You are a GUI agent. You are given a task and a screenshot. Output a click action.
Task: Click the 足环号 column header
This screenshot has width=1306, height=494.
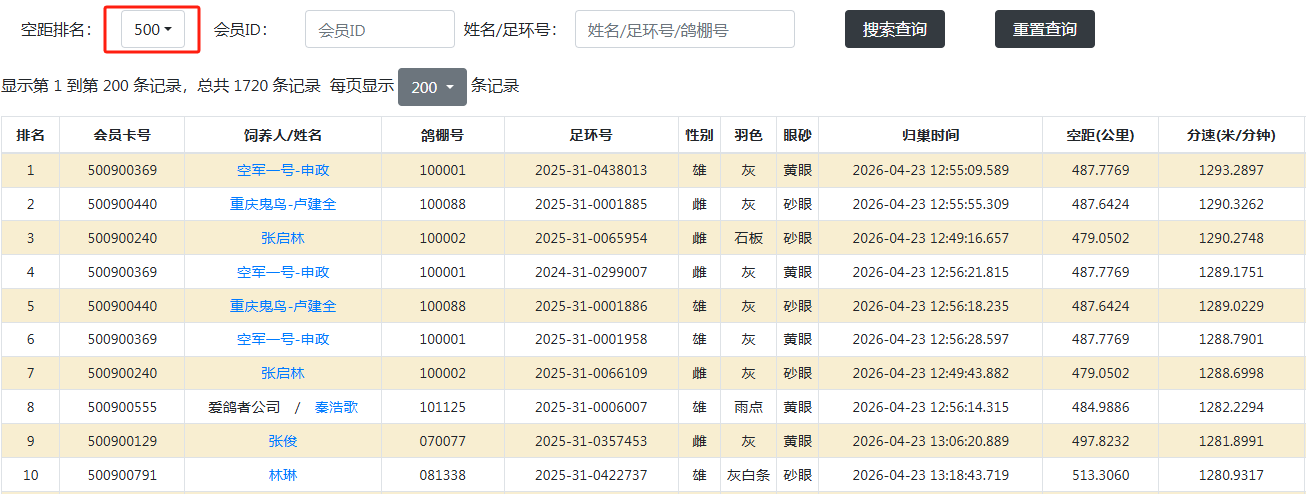pos(591,135)
